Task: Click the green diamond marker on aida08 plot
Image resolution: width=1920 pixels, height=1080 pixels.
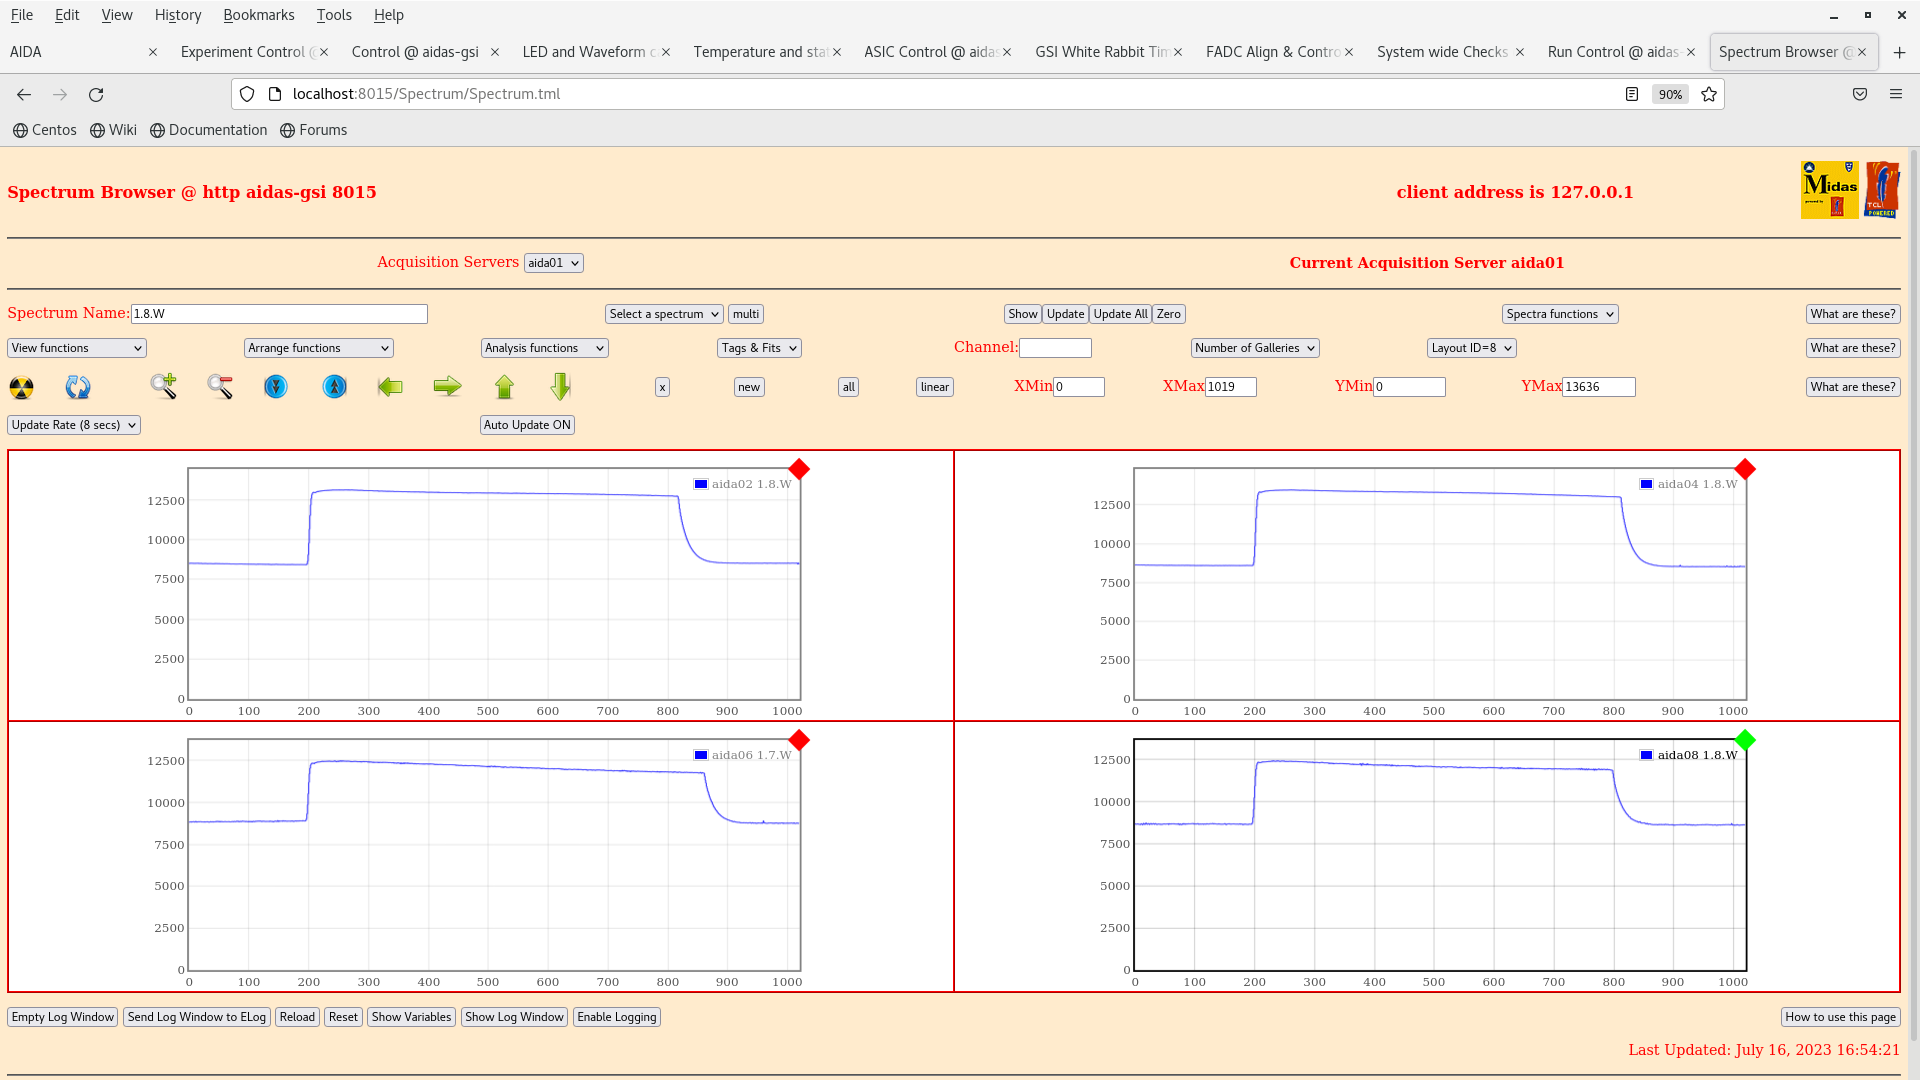Action: [1745, 740]
